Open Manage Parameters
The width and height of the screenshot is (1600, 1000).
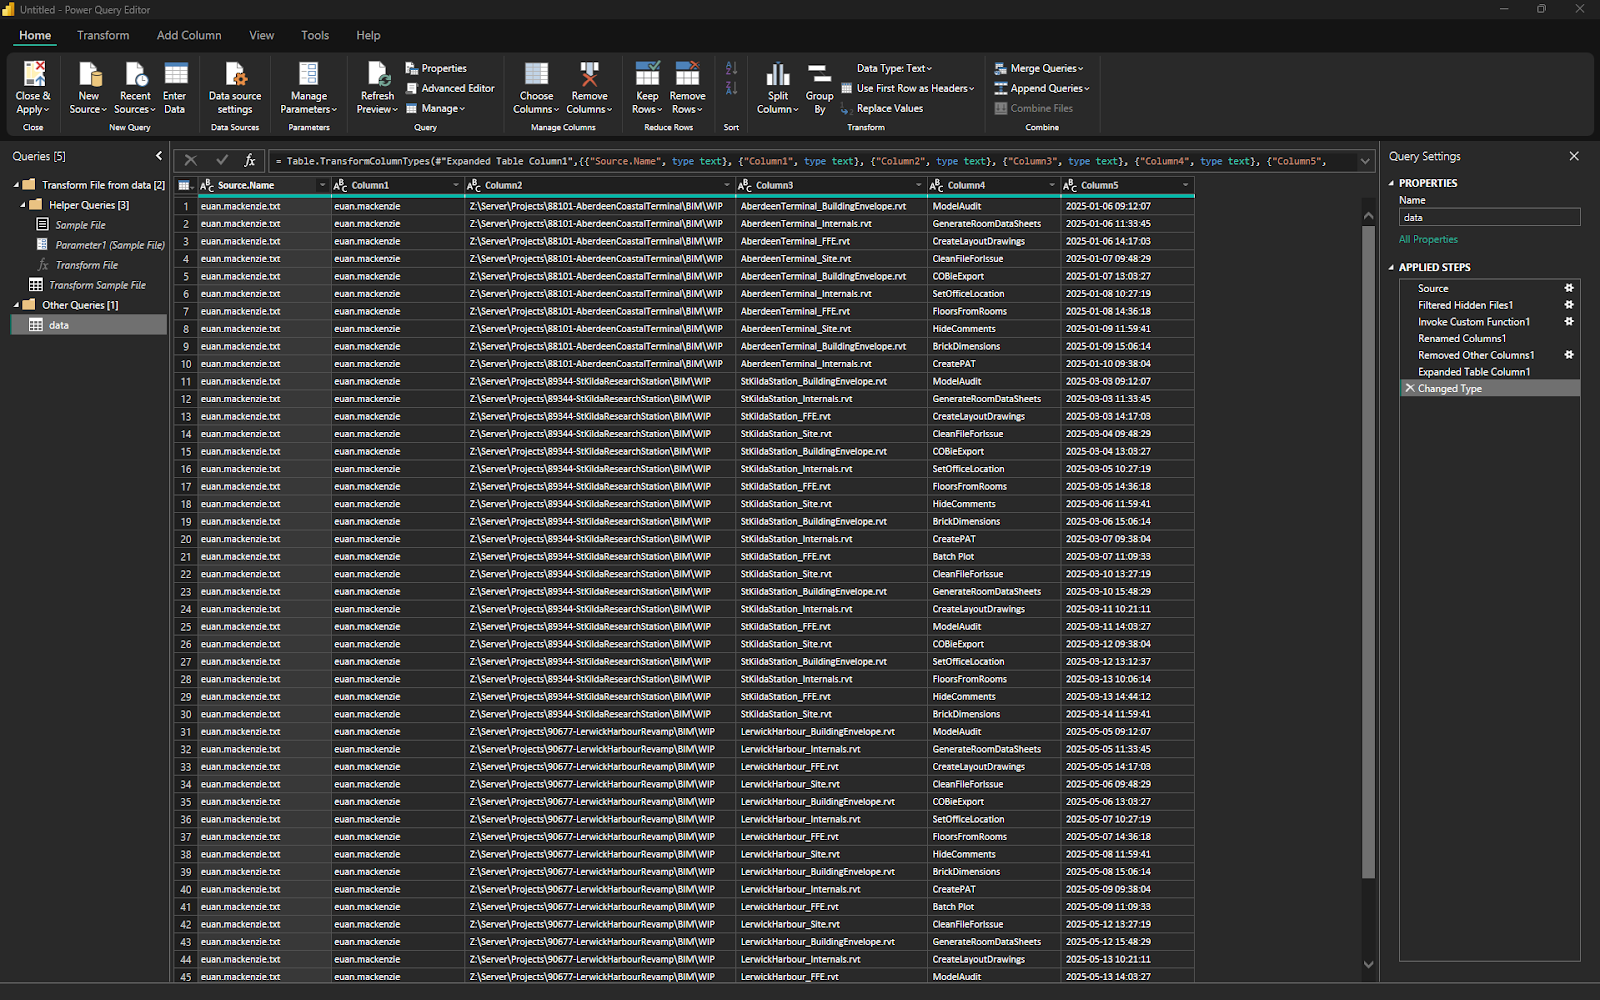point(307,86)
